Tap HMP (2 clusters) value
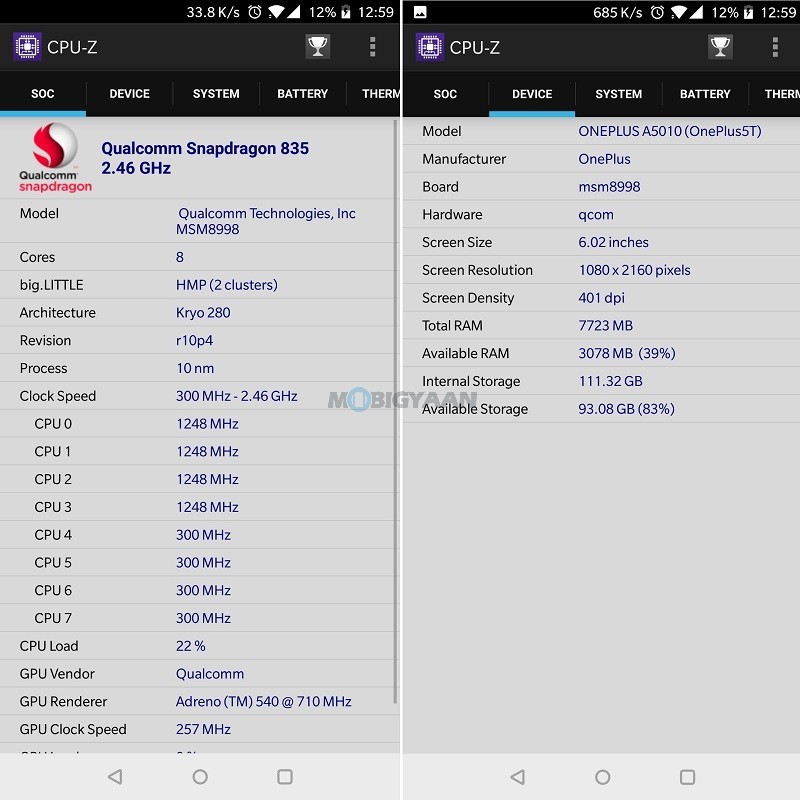Screen dimensions: 800x800 (x=227, y=285)
